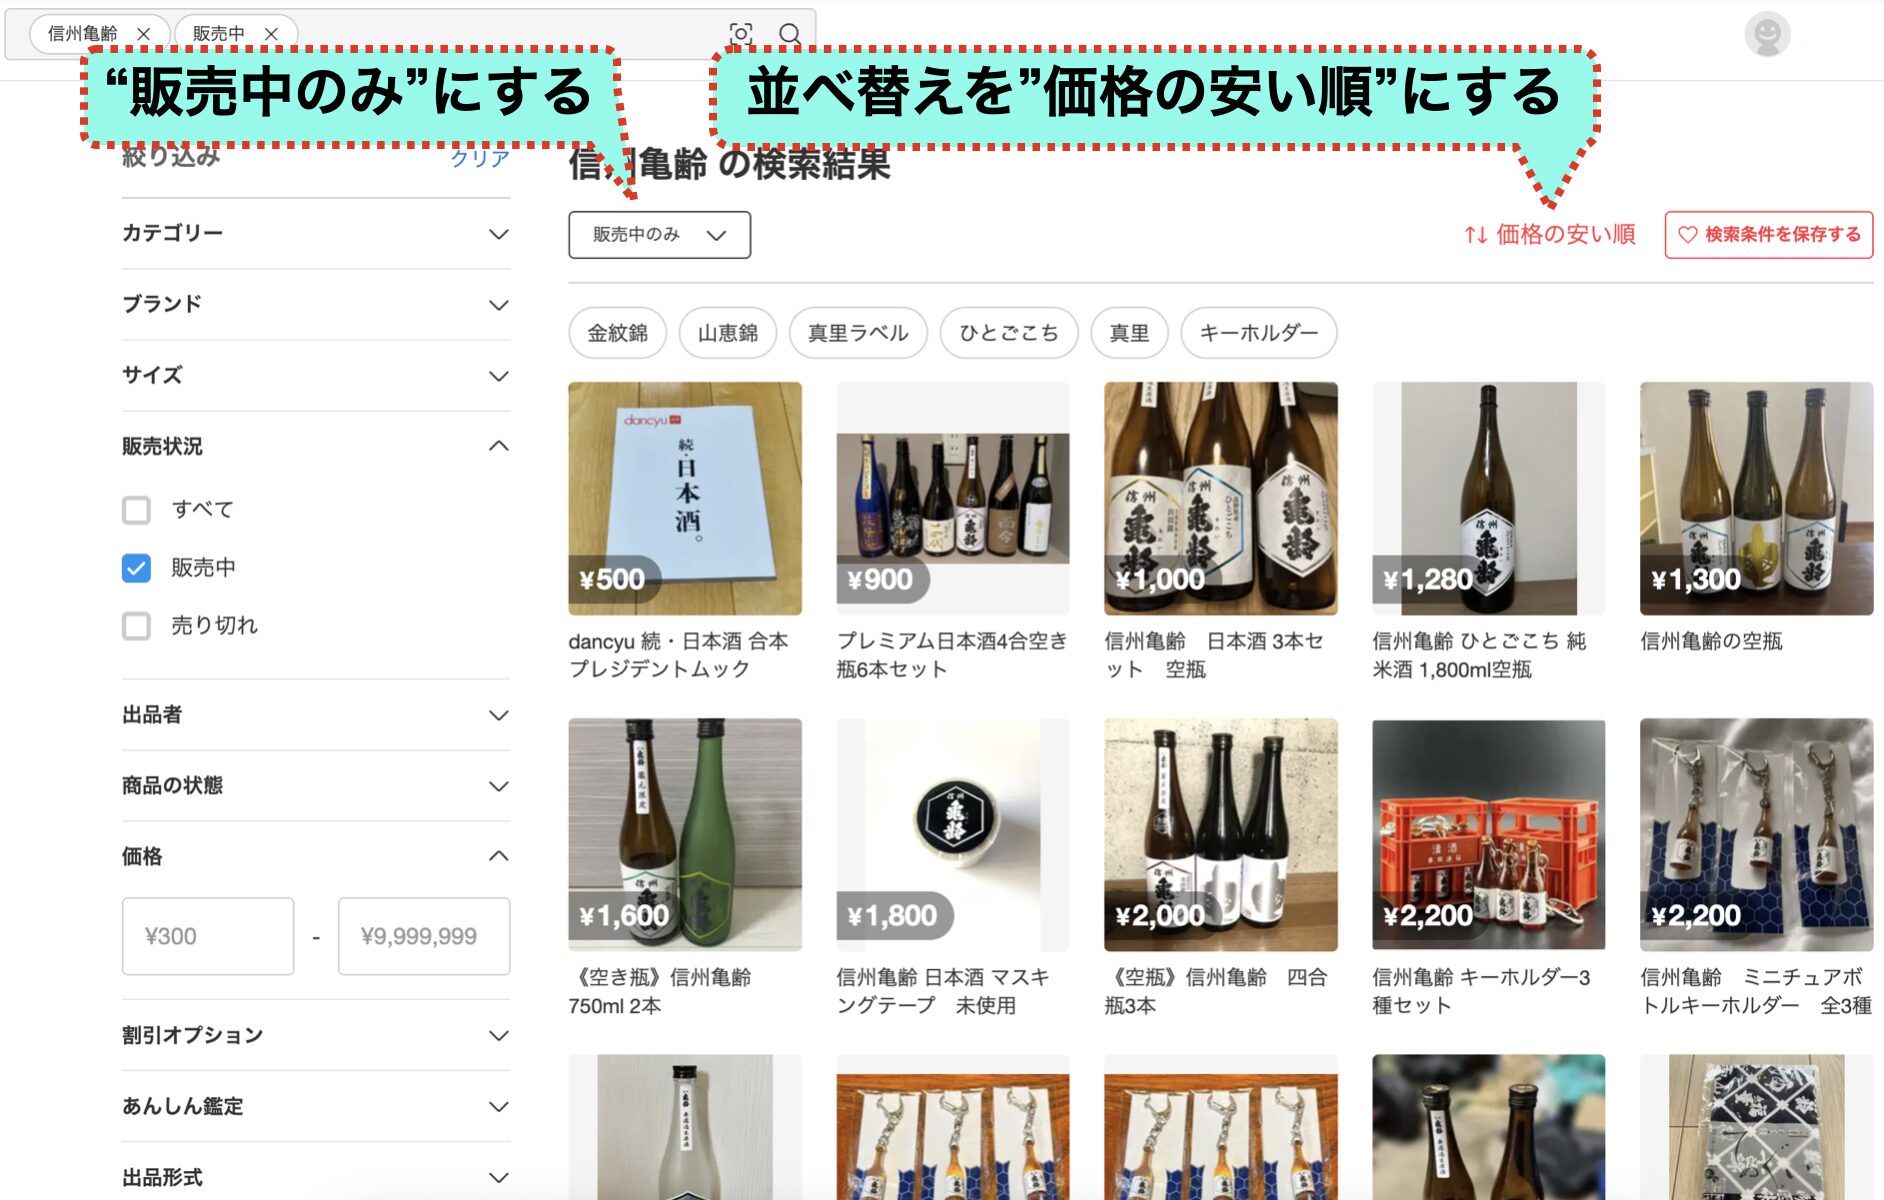Open the user avatar menu
The image size is (1884, 1200).
[x=1767, y=35]
